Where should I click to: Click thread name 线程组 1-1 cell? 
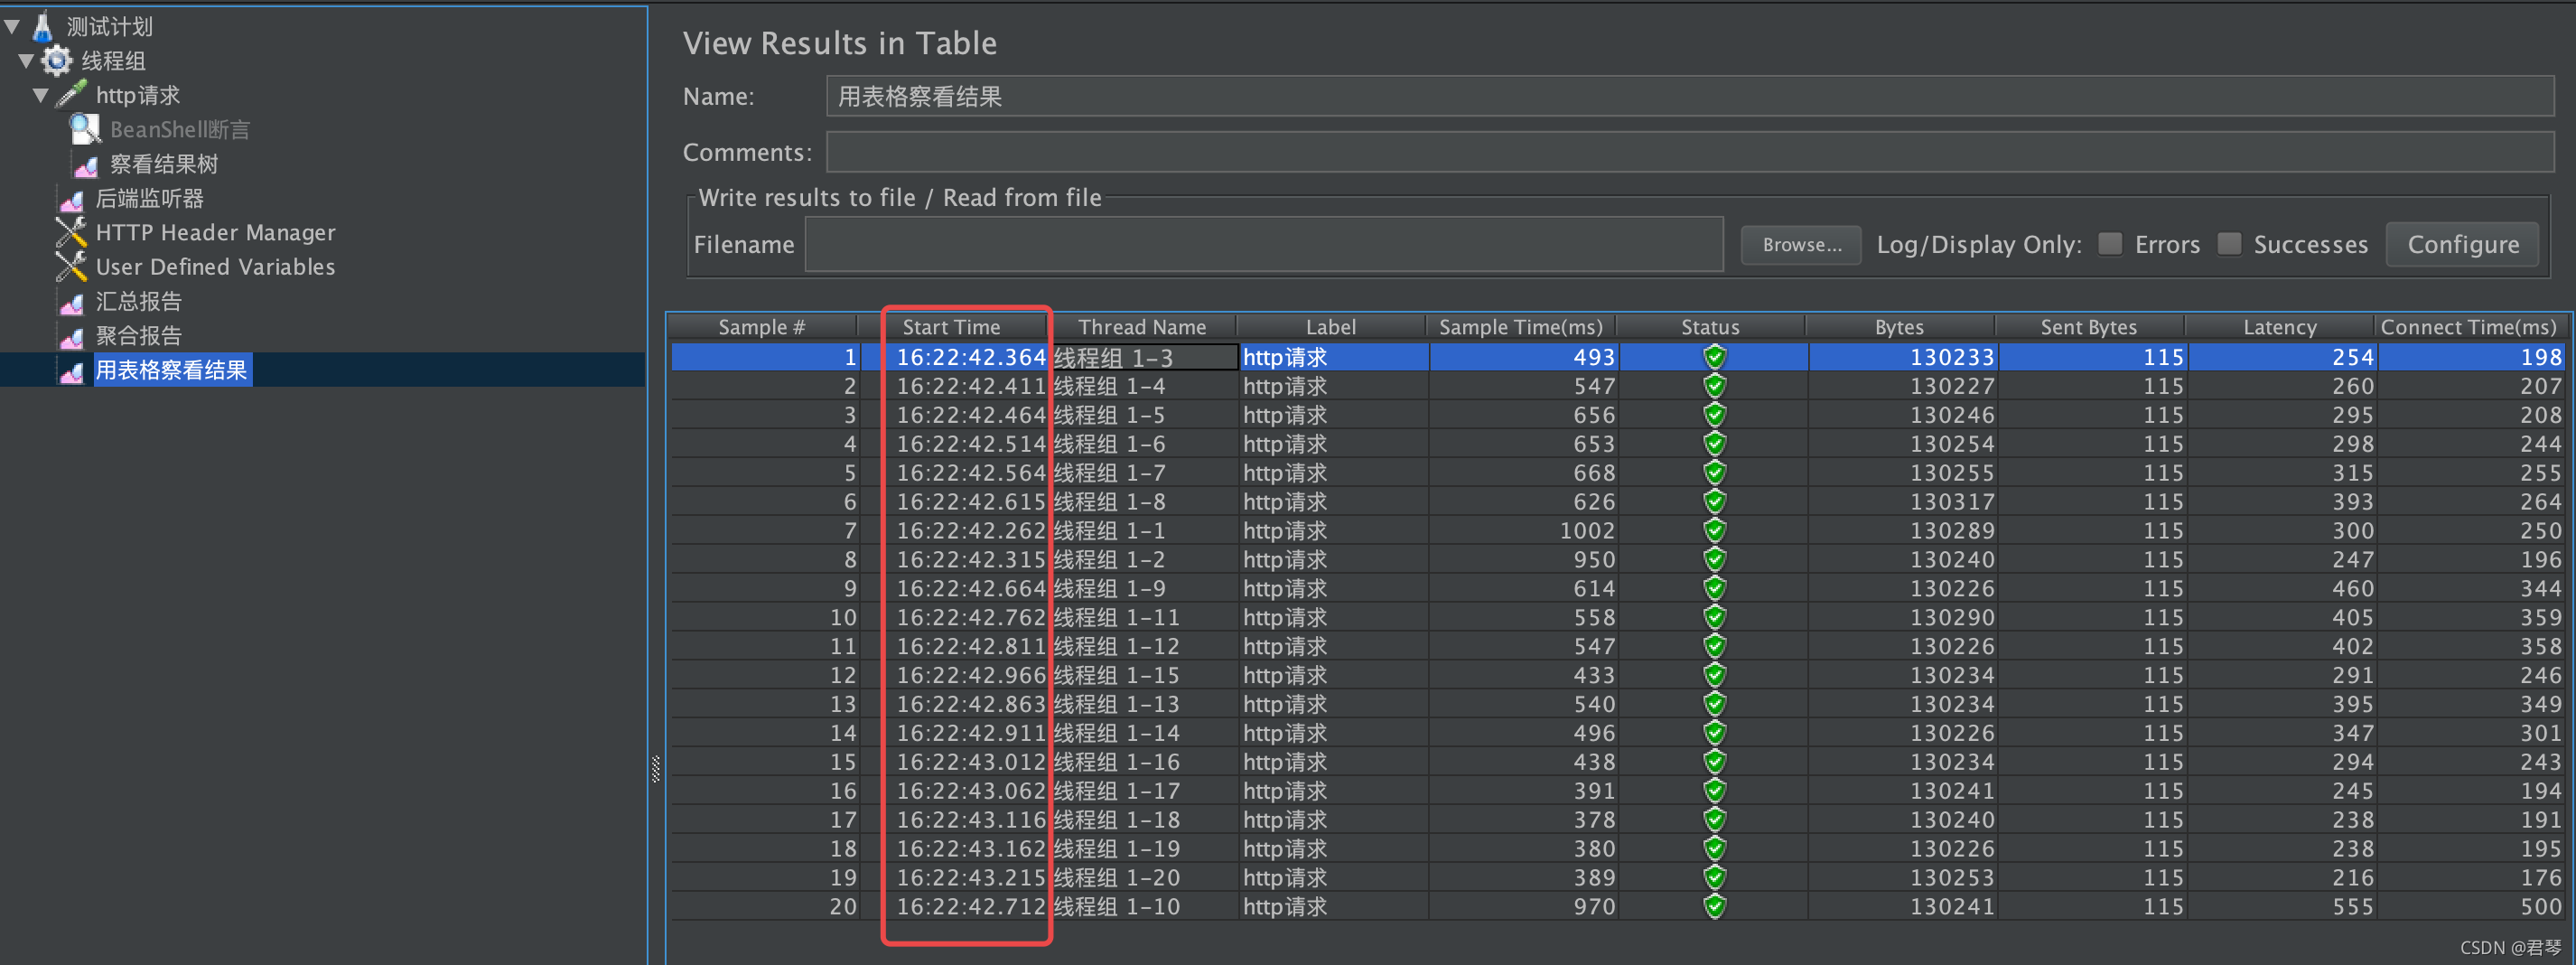click(1143, 531)
